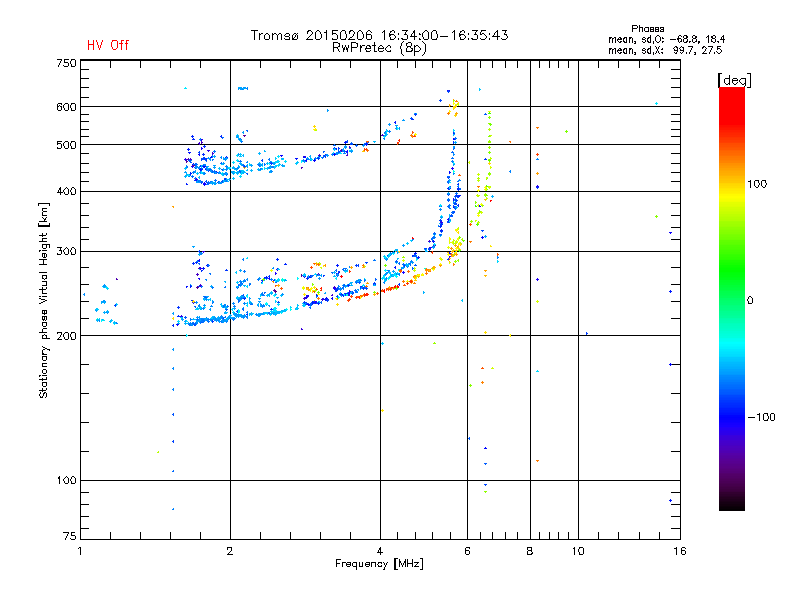Click the 'Phases' header text
Viewport: 800px width, 600px height.
[x=647, y=29]
